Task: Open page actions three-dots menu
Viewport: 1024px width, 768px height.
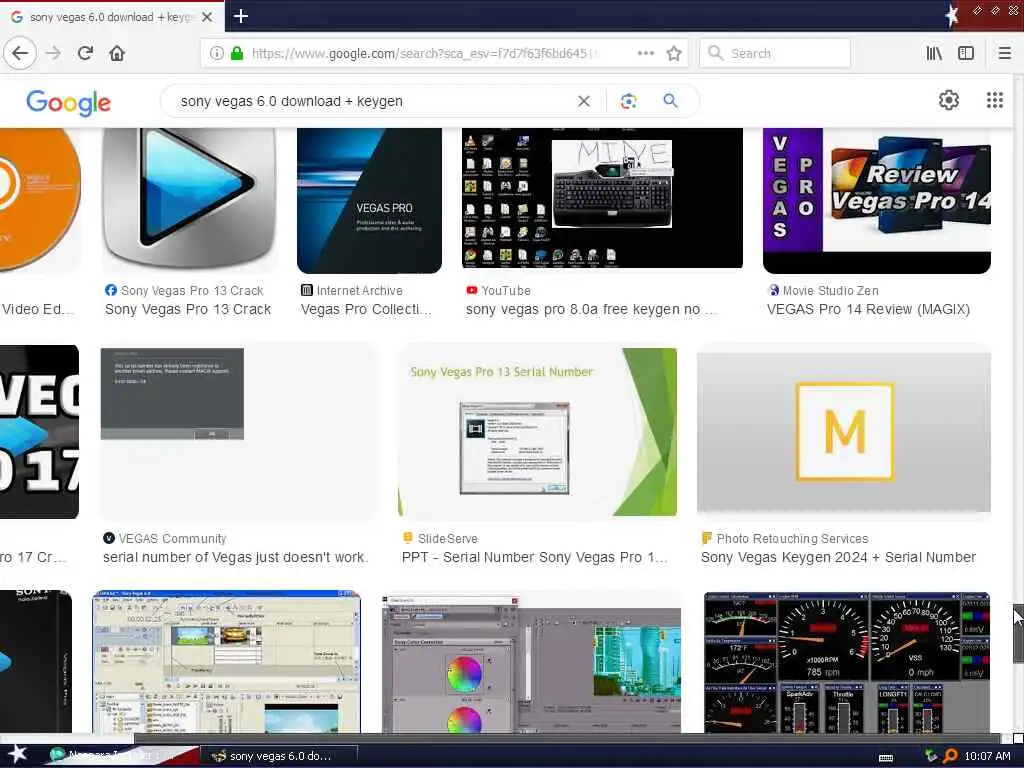Action: pyautogui.click(x=645, y=53)
